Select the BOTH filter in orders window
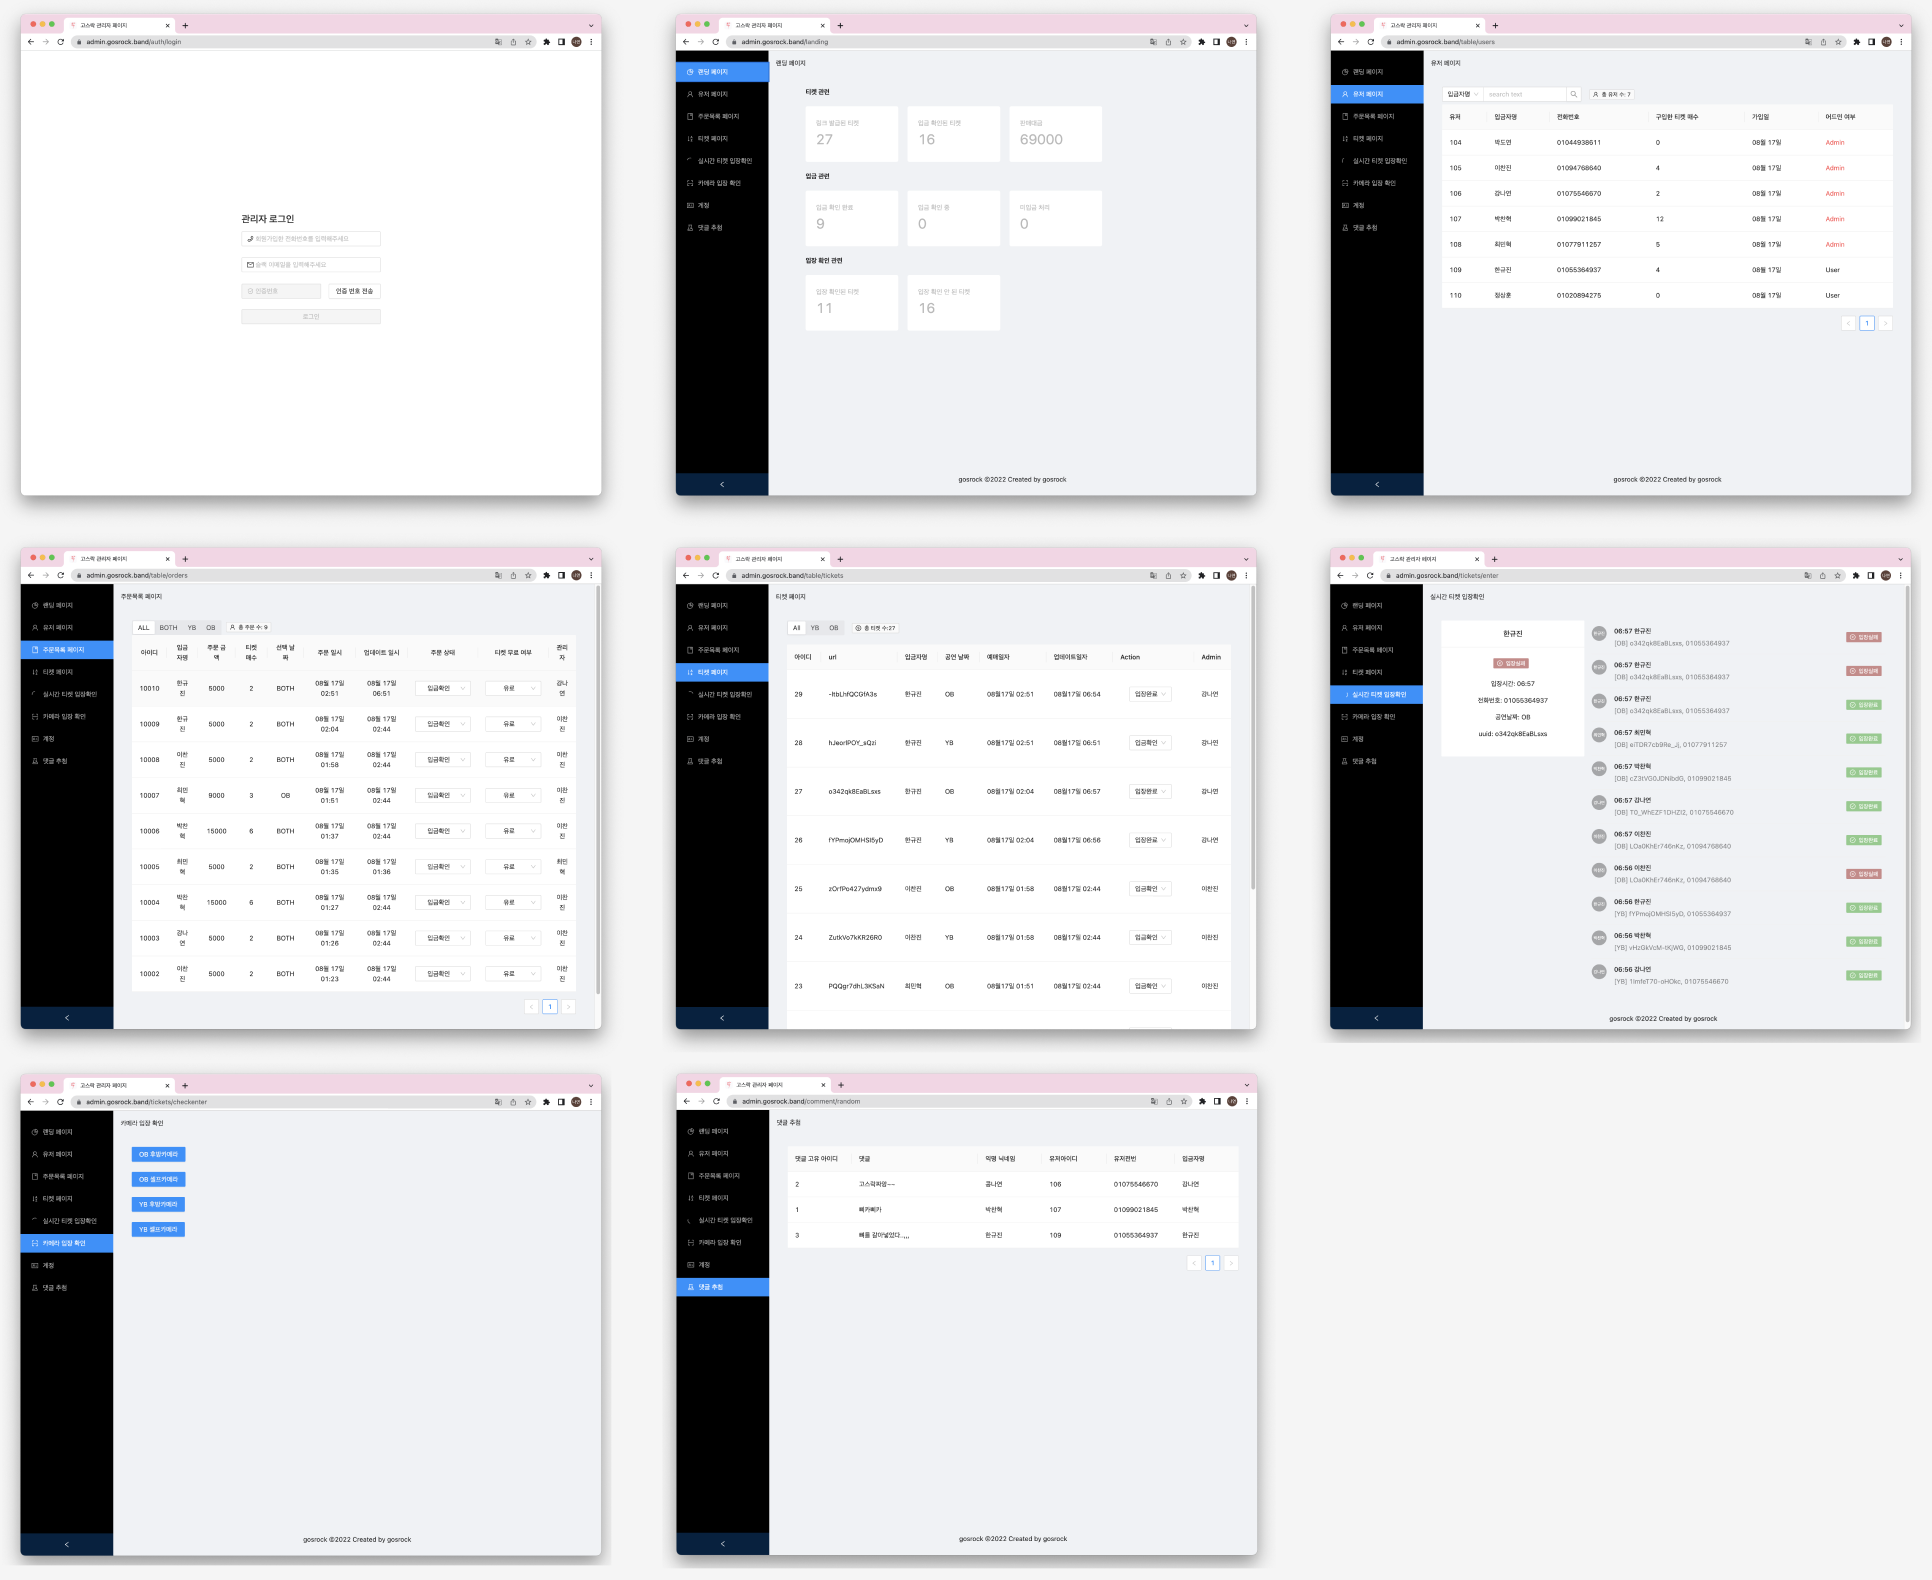 (168, 628)
